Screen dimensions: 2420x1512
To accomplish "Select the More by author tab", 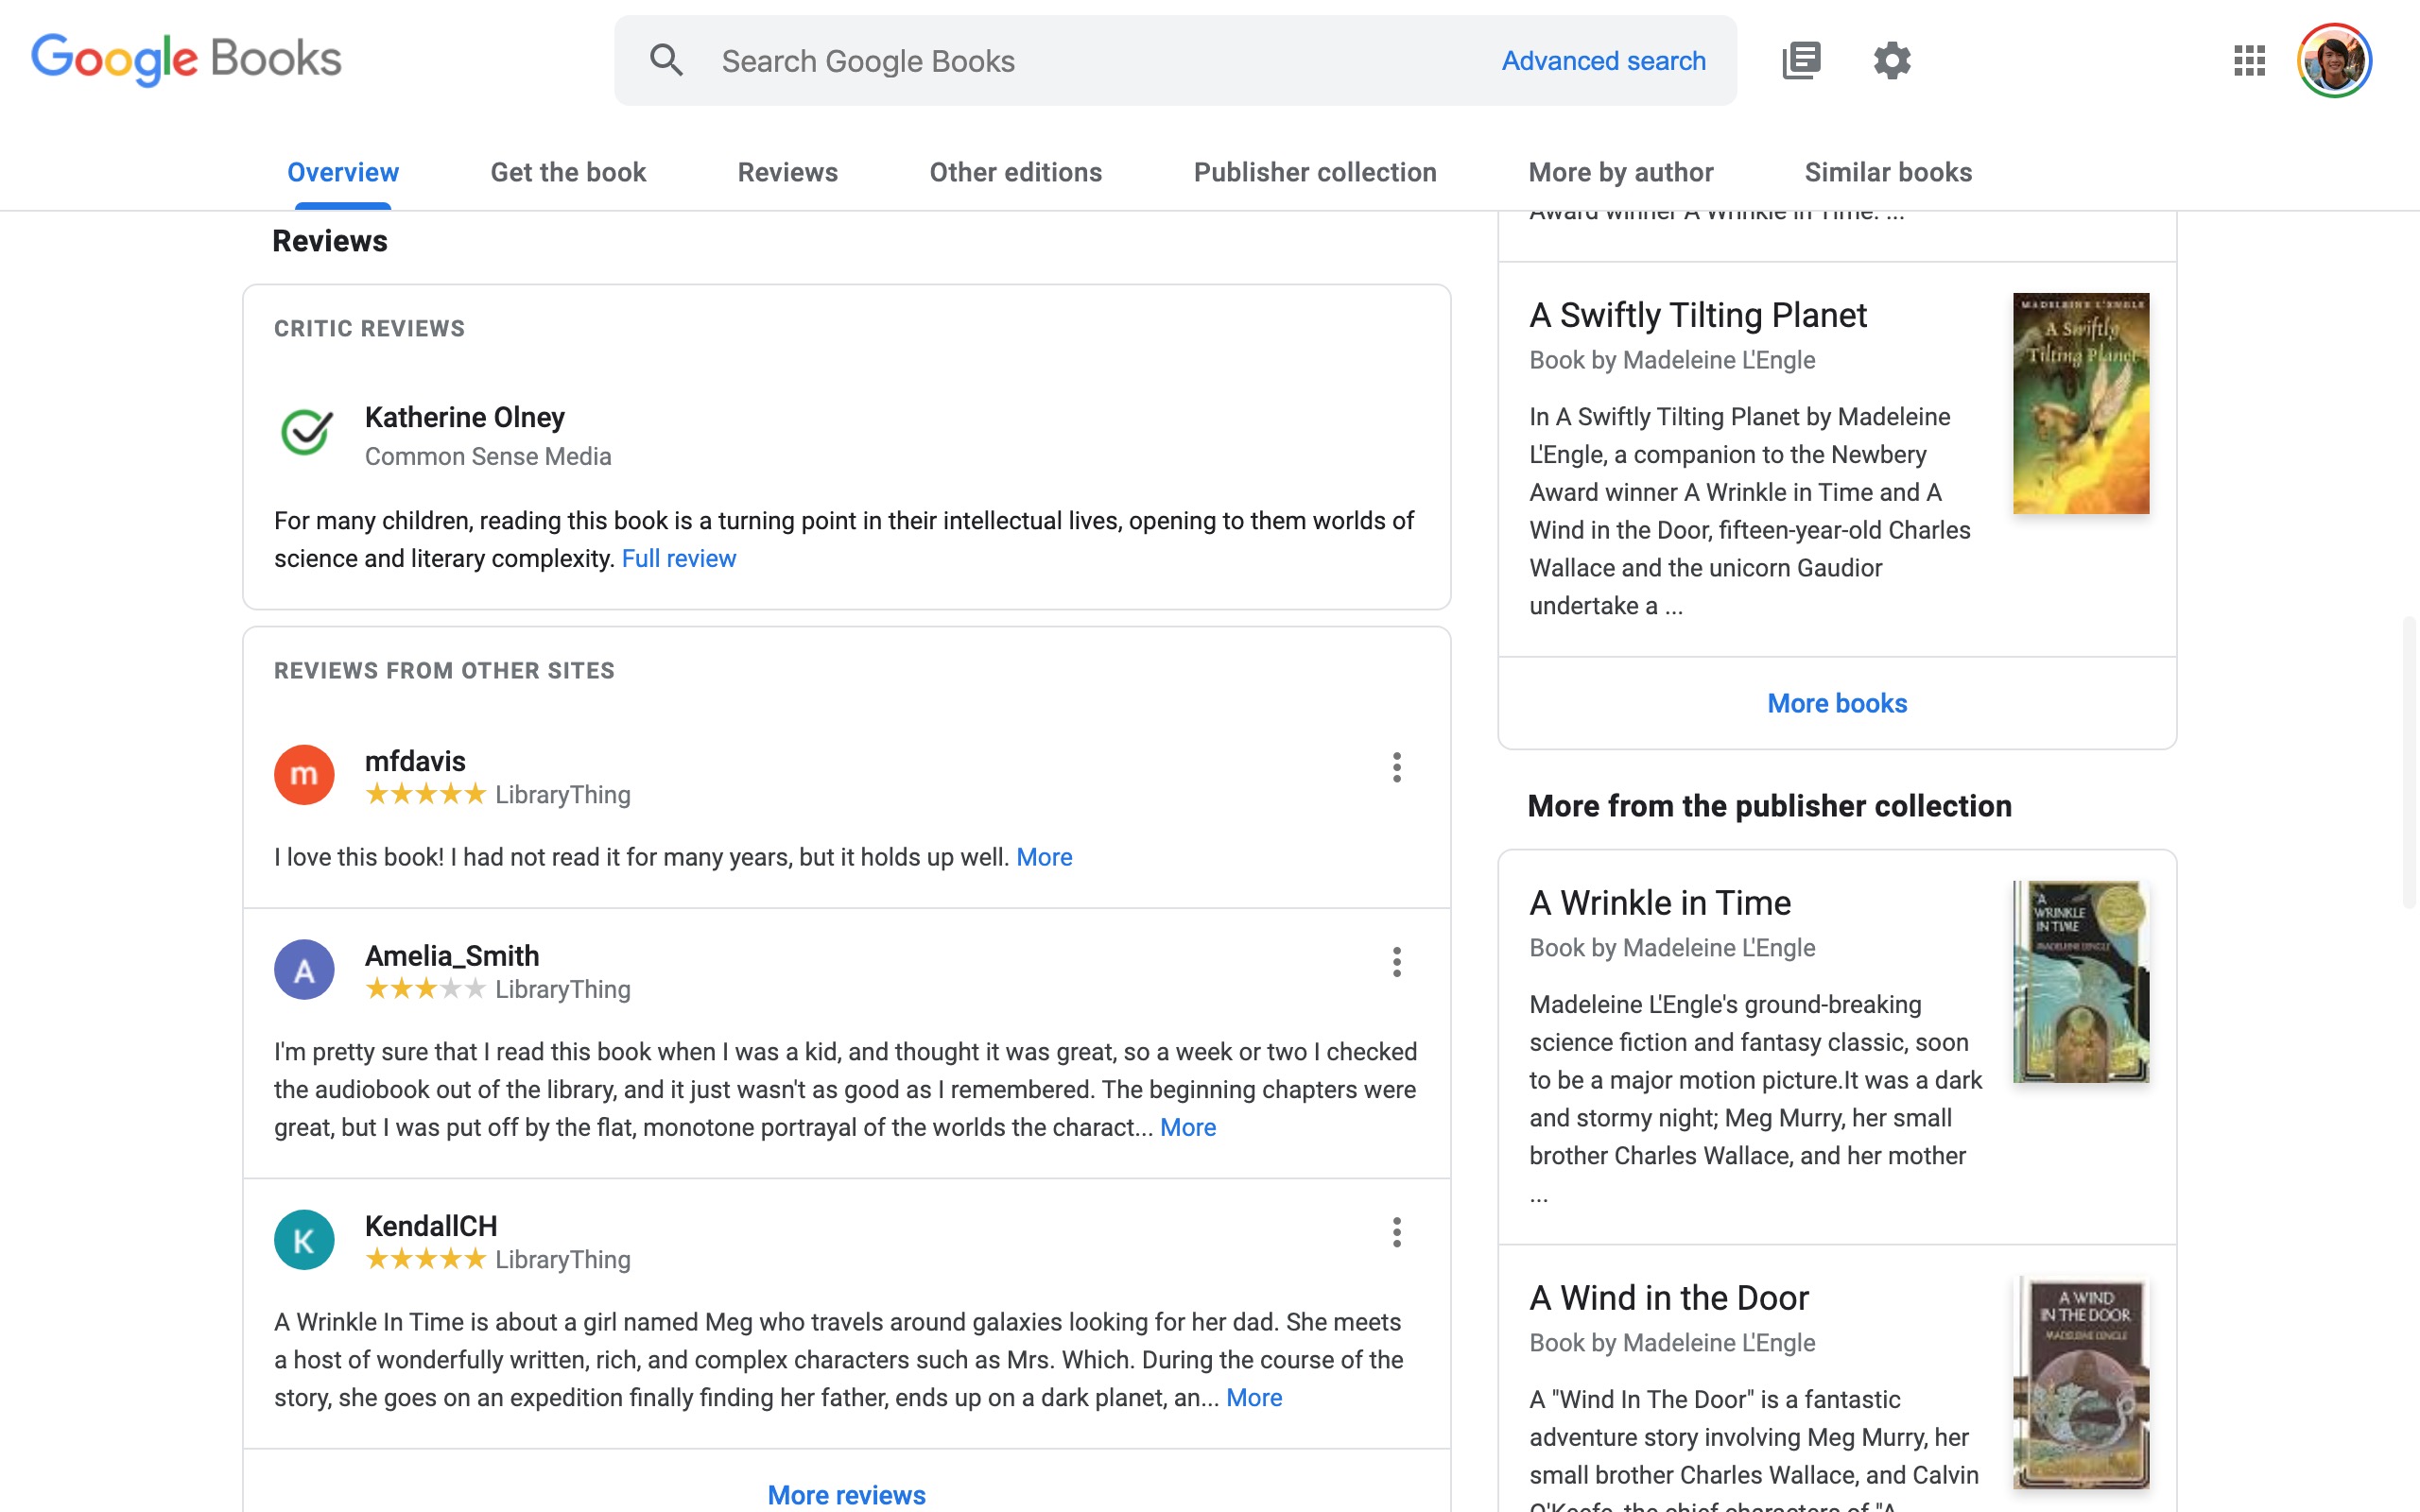I will tap(1620, 172).
